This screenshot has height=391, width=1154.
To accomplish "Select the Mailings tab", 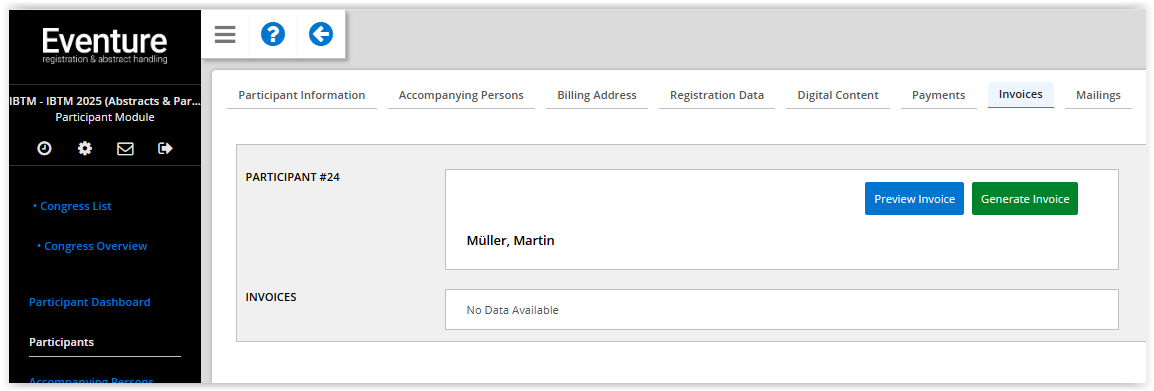I will click(1098, 96).
